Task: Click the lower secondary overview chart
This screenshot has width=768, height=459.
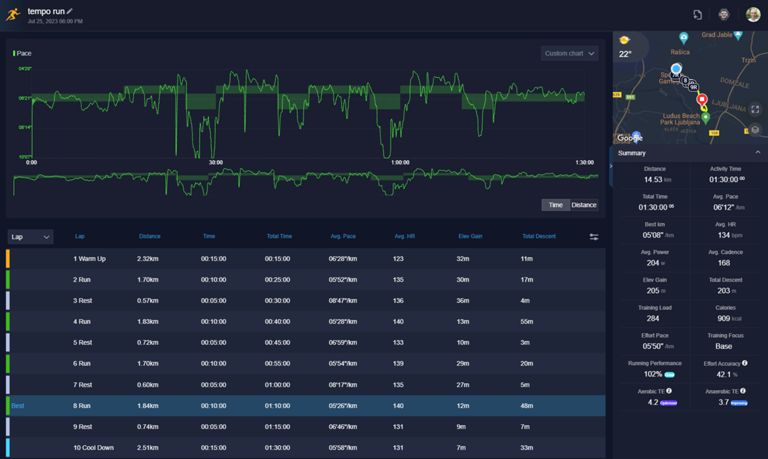Action: [306, 182]
